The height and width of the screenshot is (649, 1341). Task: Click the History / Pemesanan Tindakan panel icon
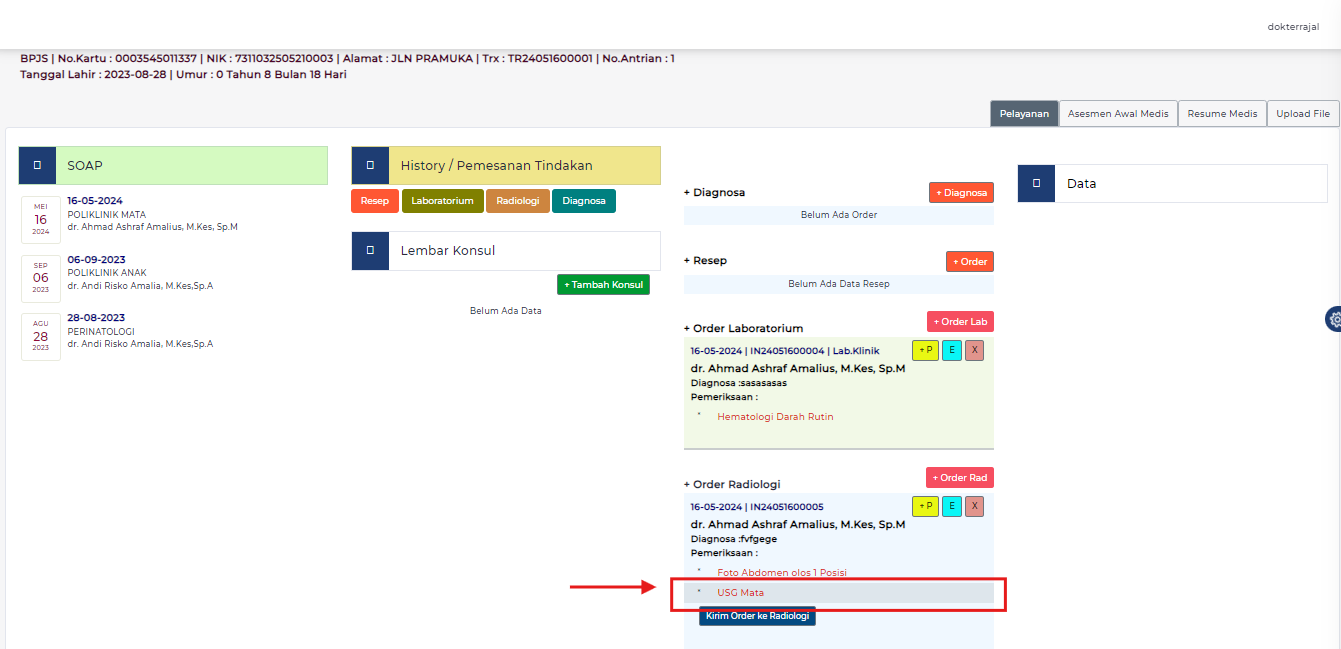point(370,165)
